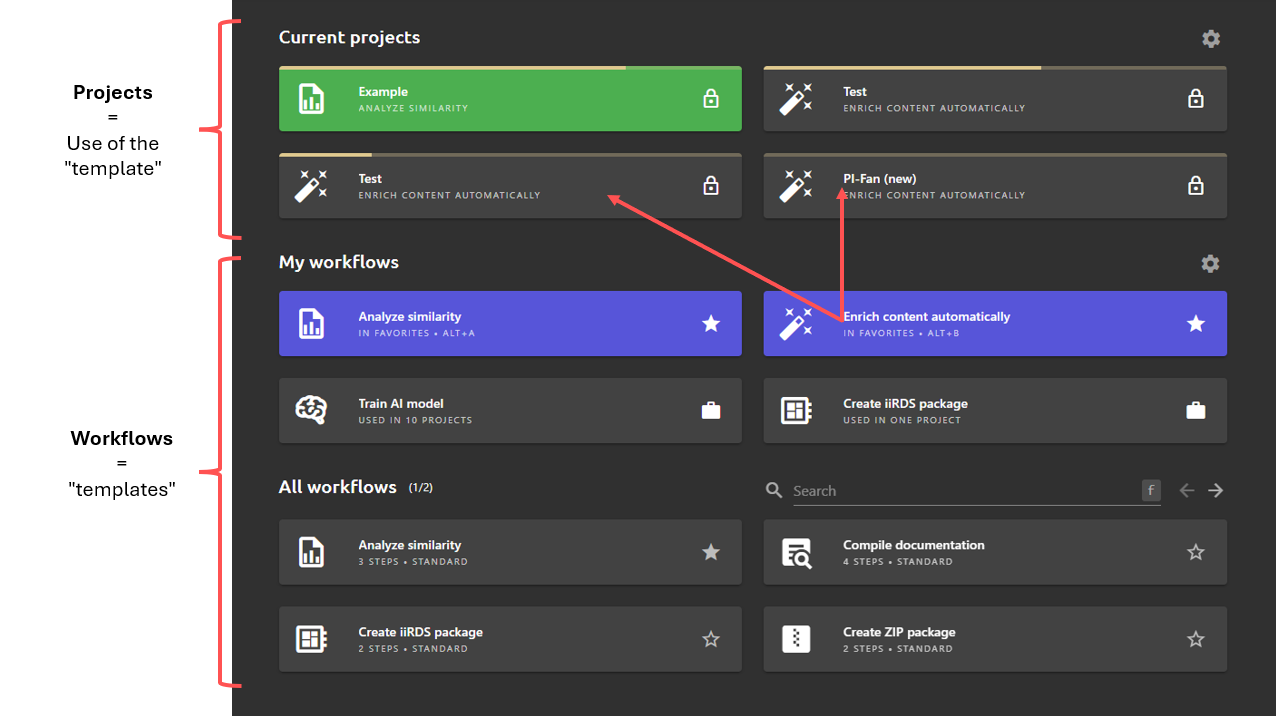Viewport: 1276px width, 716px height.
Task: Star the 2-steps Create iiRDS package workflow
Action: (711, 639)
